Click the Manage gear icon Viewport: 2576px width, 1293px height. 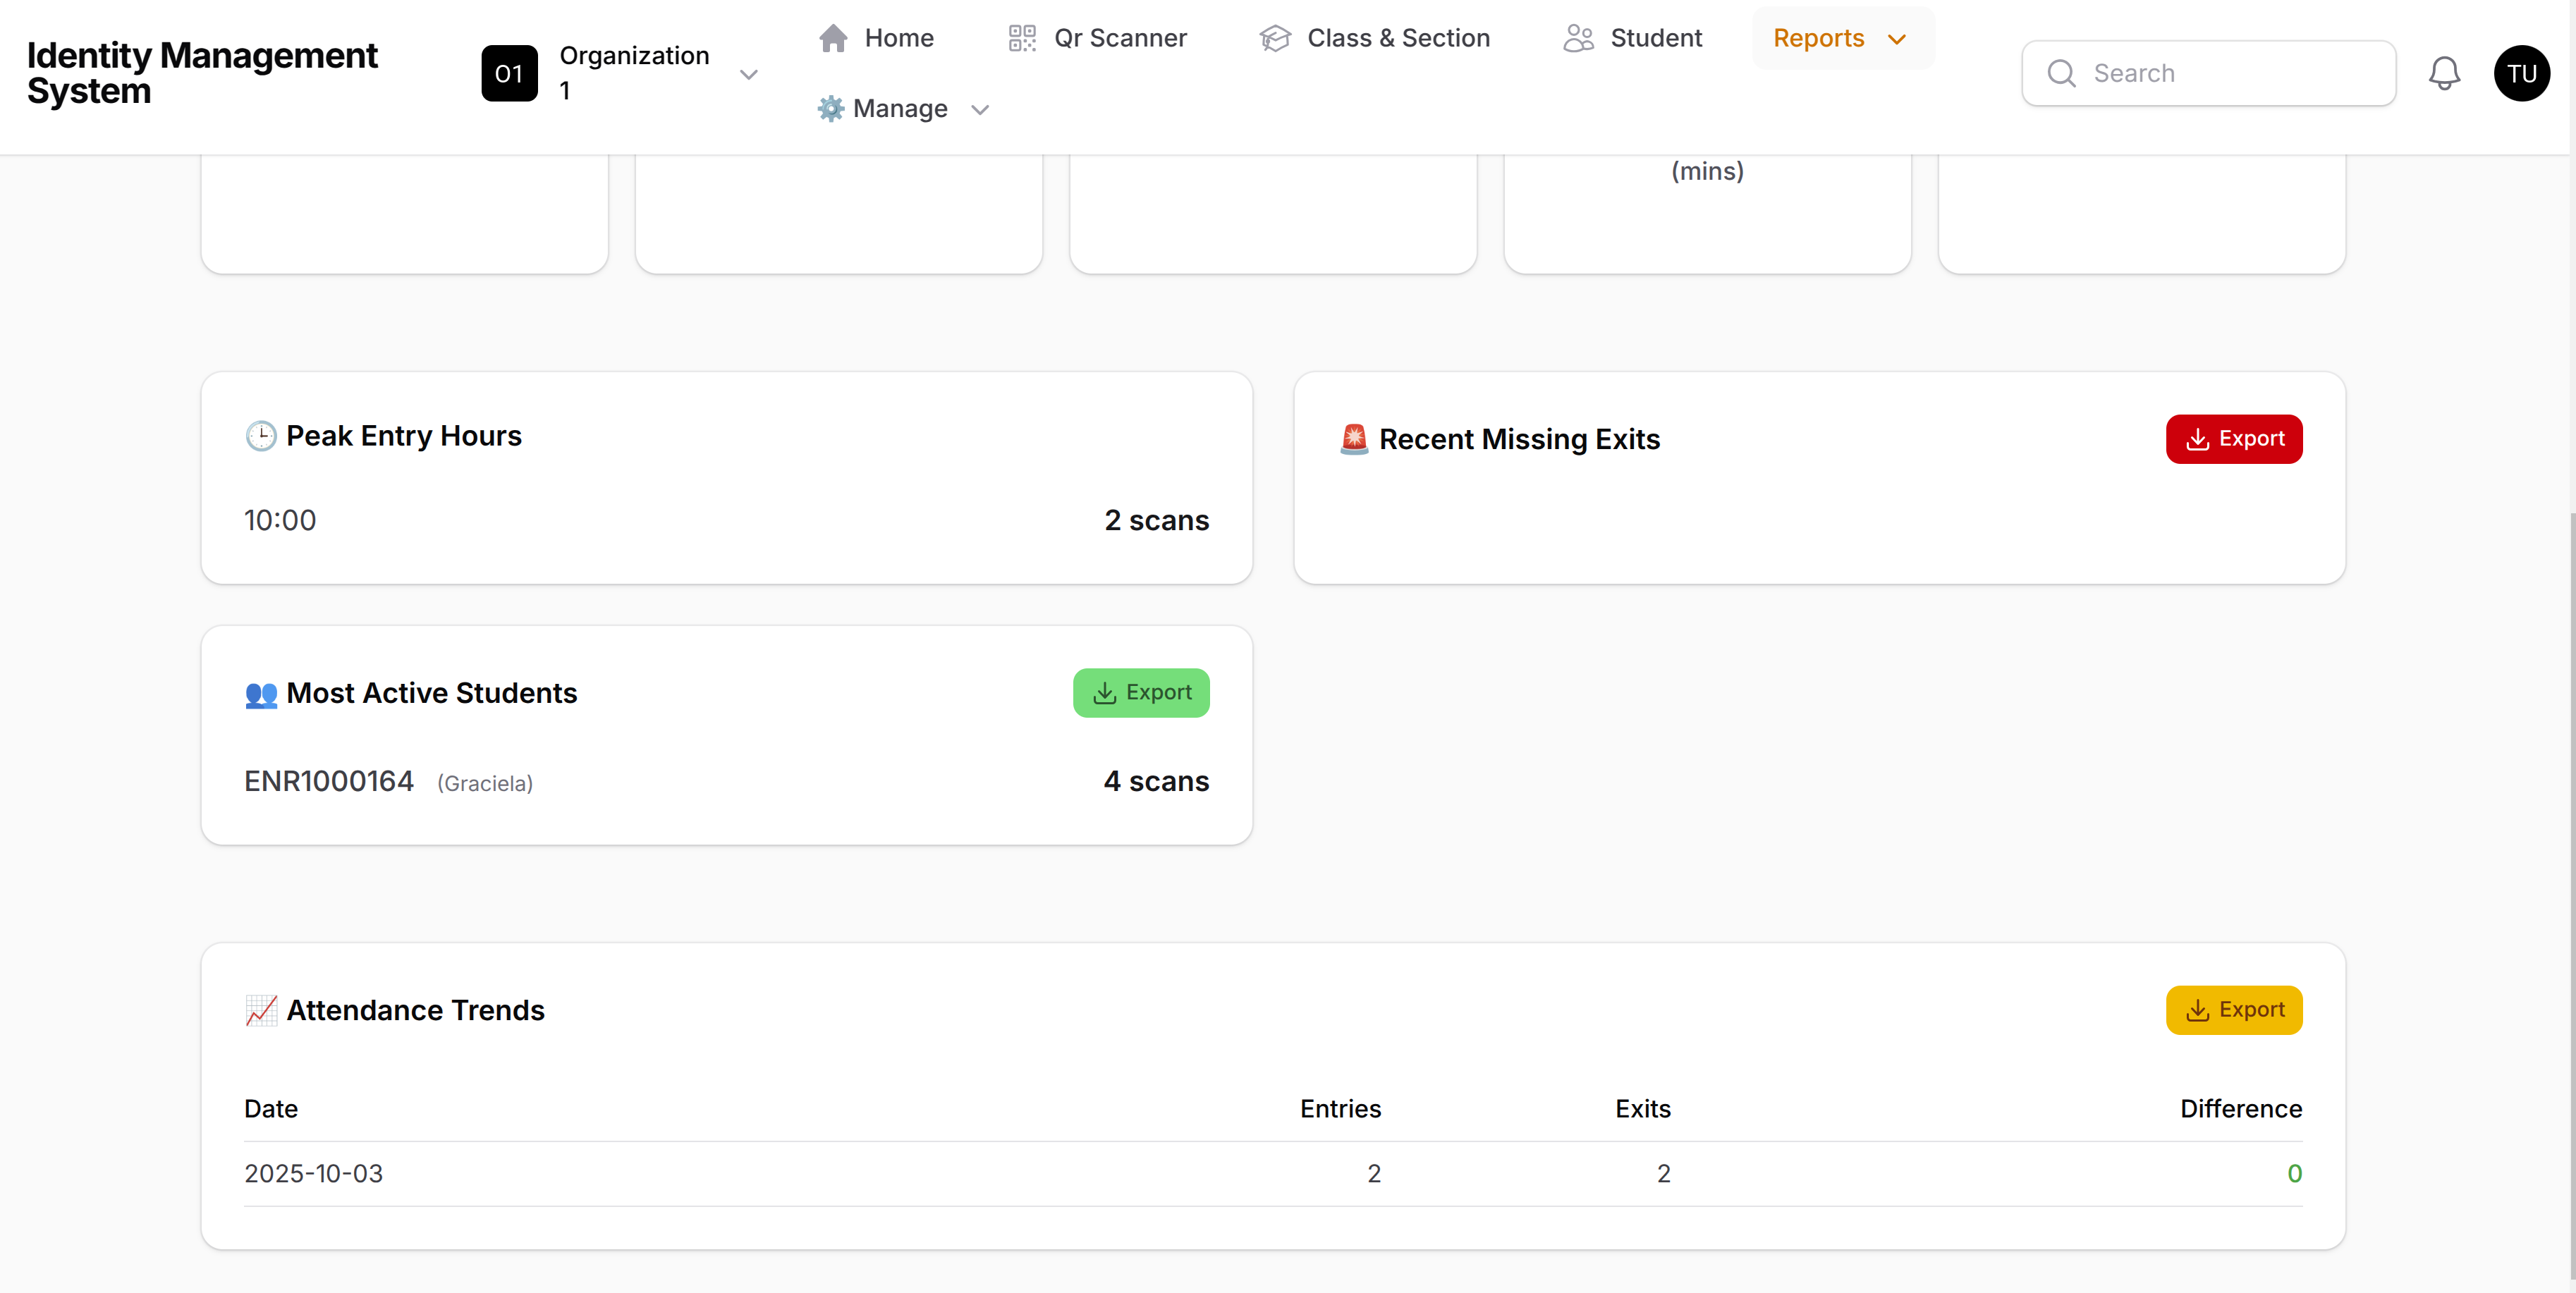point(830,108)
